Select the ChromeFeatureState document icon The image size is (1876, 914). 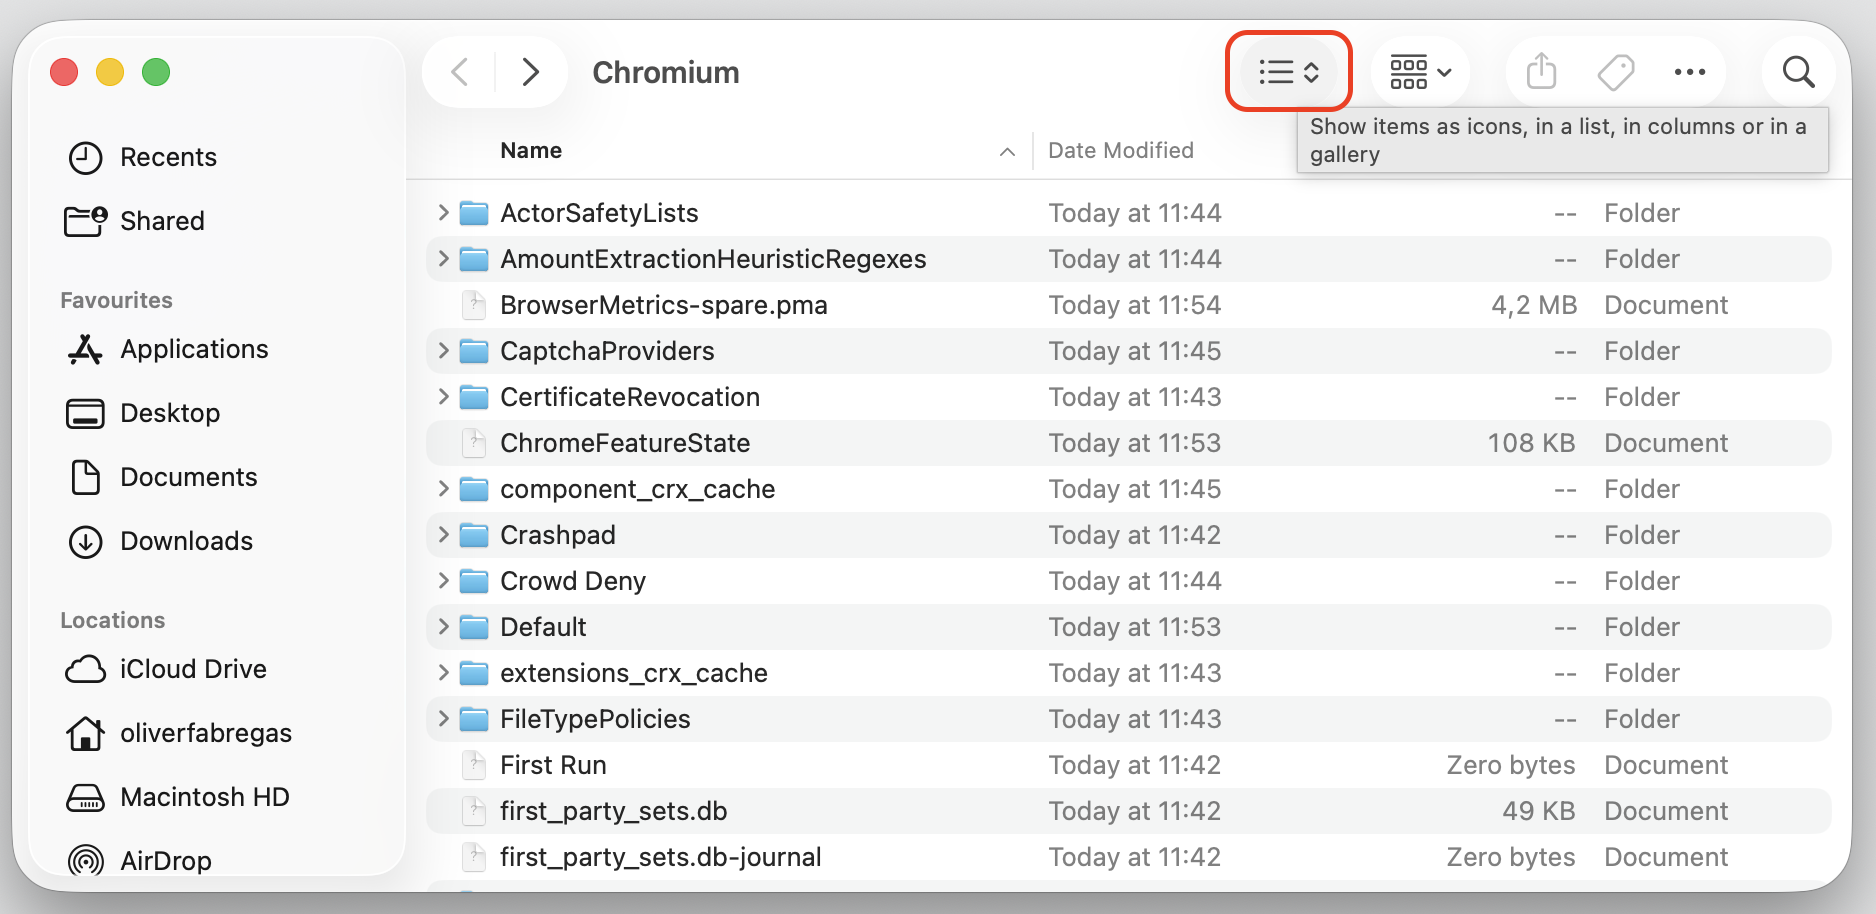[x=474, y=443]
